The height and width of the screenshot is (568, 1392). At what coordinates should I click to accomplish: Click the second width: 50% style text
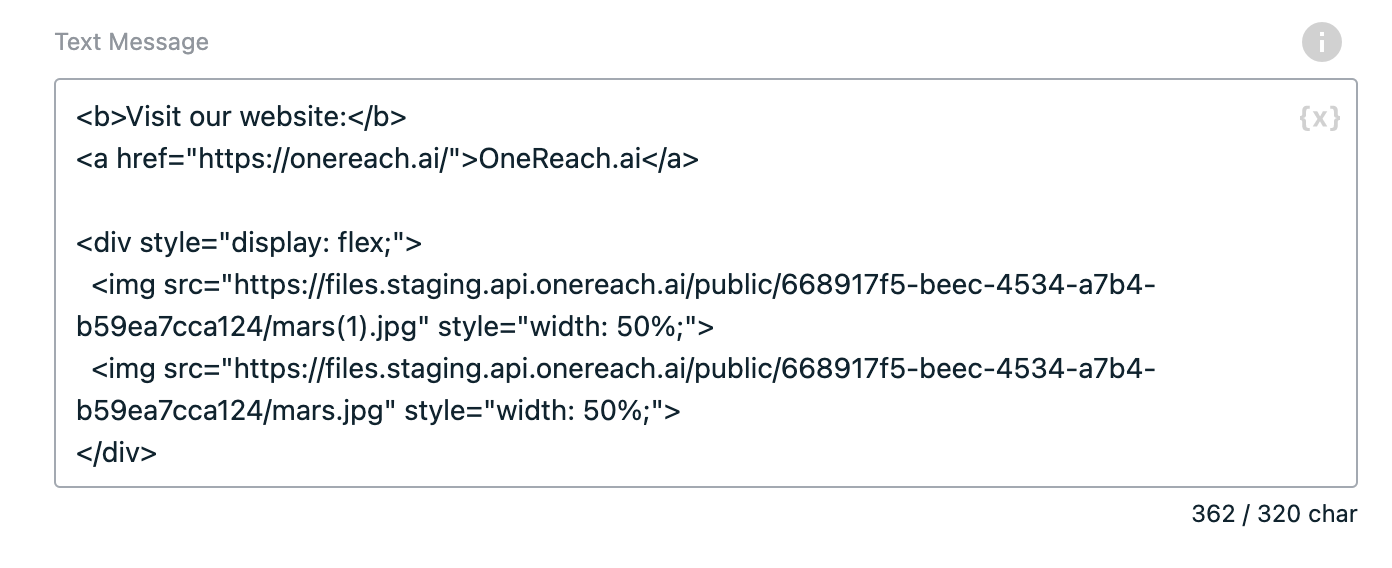572,410
